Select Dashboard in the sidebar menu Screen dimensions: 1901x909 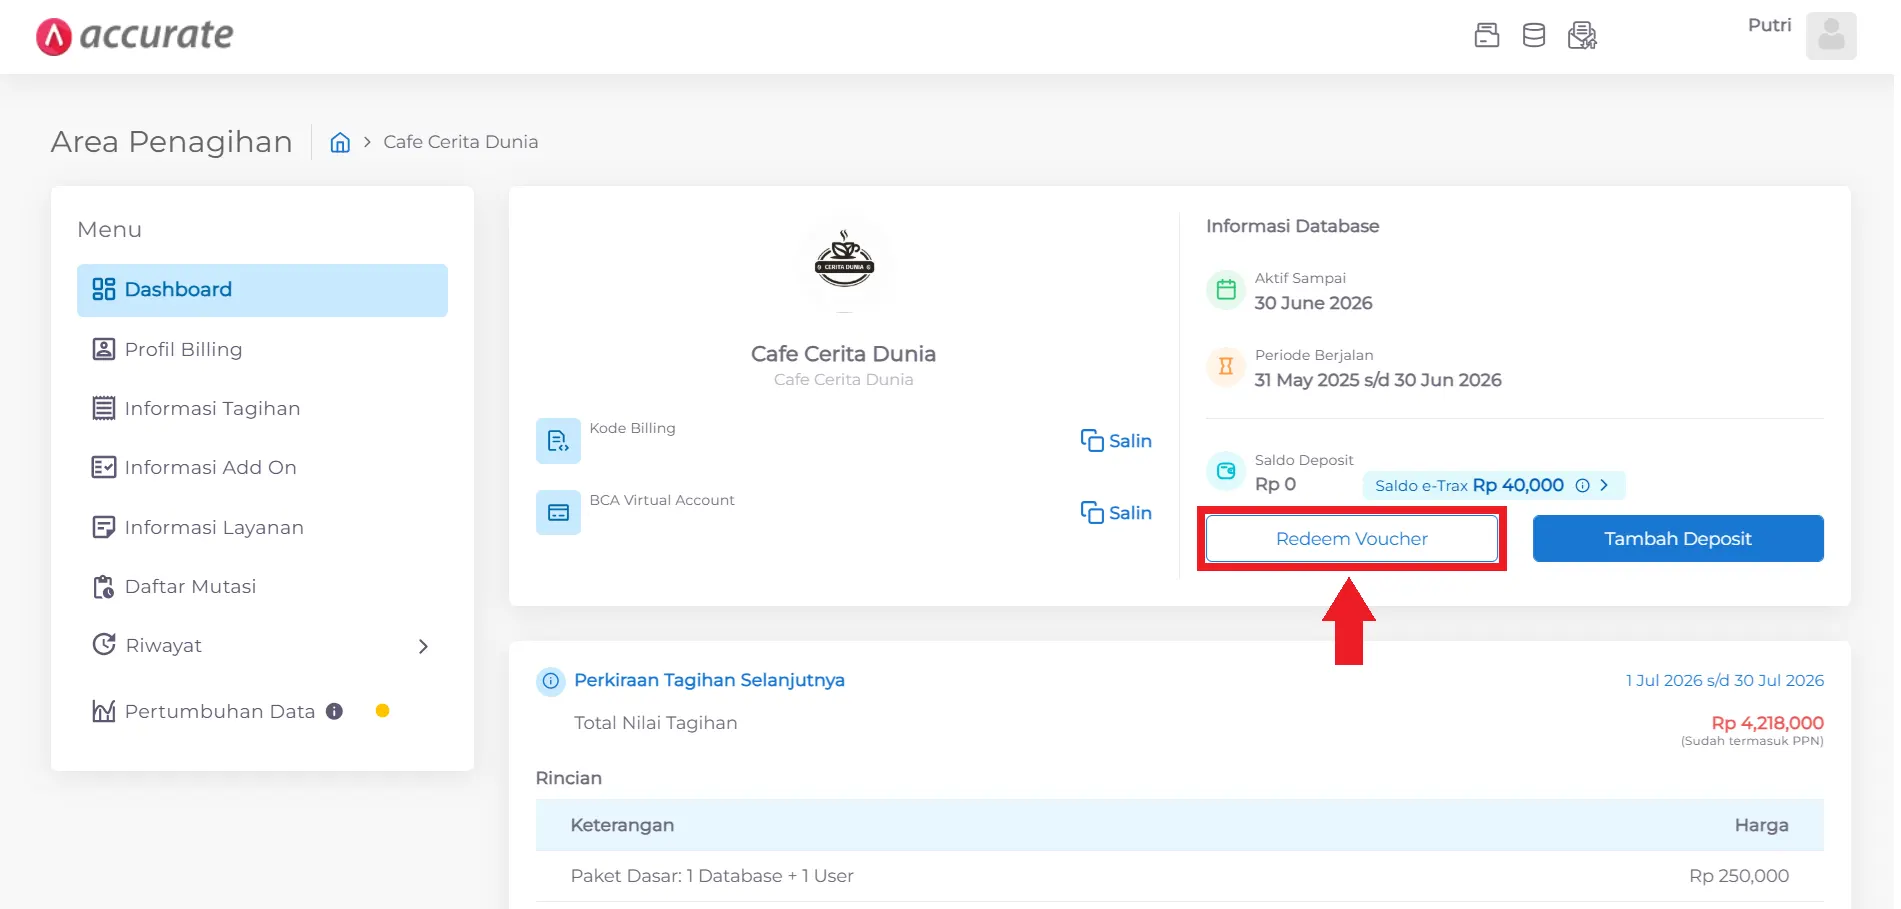point(262,290)
